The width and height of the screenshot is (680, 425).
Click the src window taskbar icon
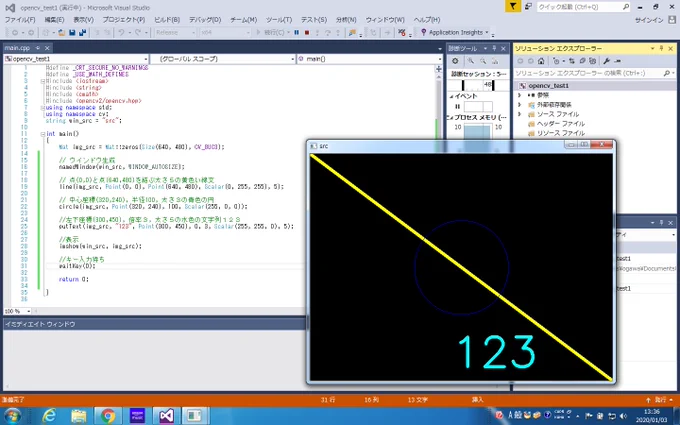click(194, 416)
